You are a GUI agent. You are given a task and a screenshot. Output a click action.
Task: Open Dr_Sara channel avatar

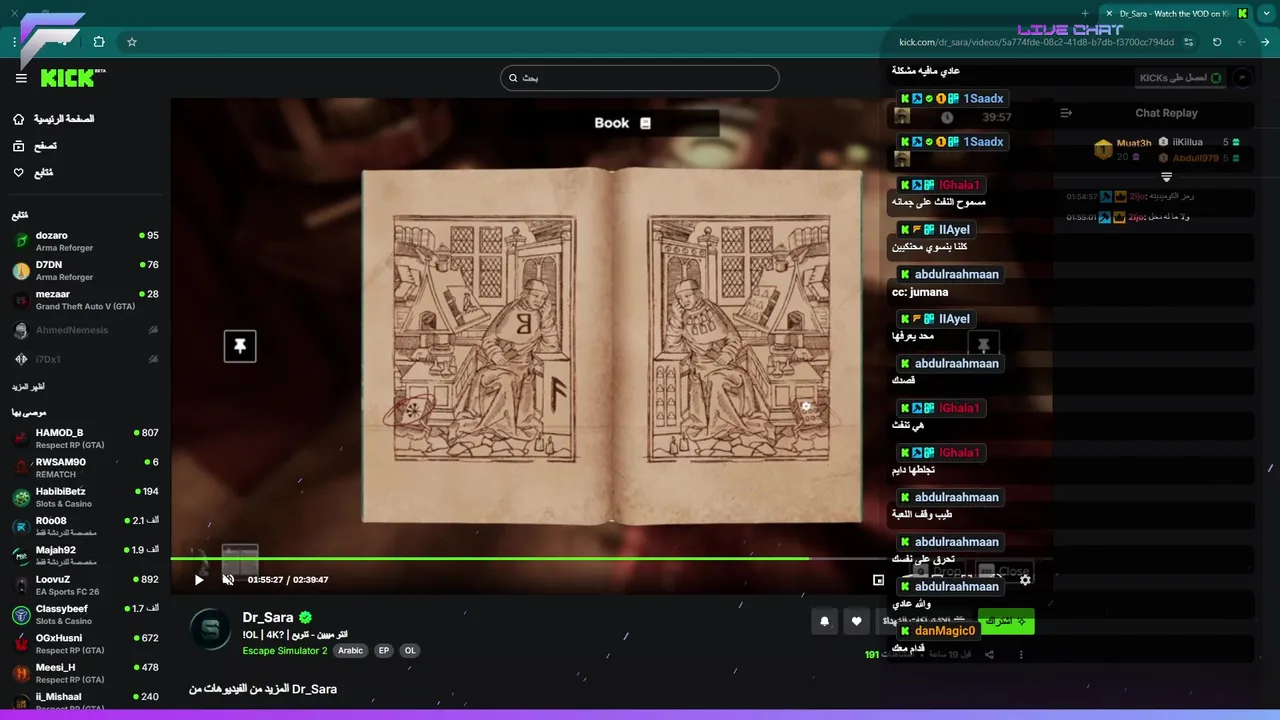pos(211,629)
